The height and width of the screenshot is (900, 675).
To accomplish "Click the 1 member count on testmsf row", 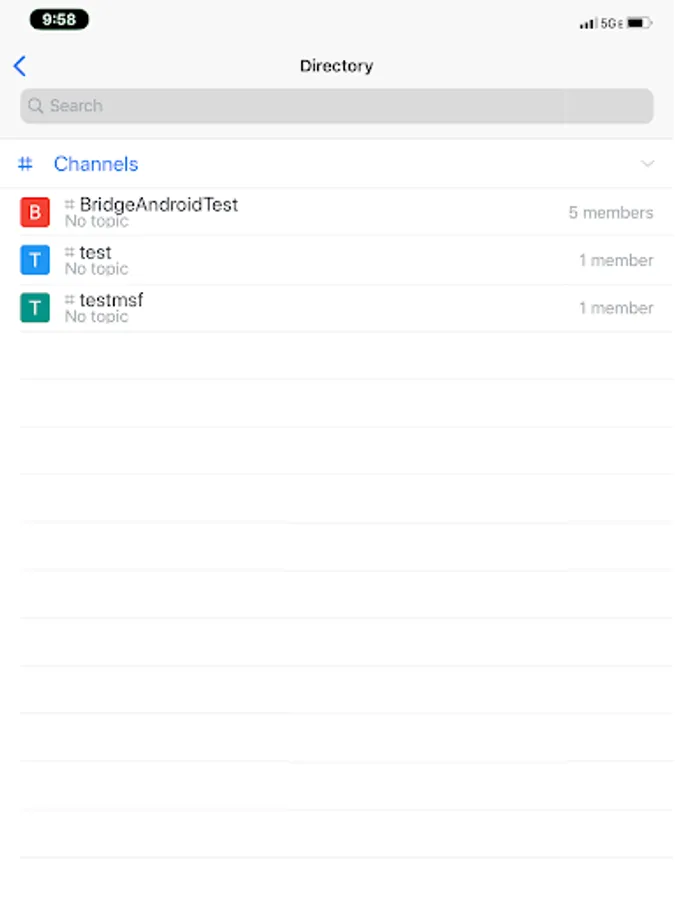I will coord(615,308).
